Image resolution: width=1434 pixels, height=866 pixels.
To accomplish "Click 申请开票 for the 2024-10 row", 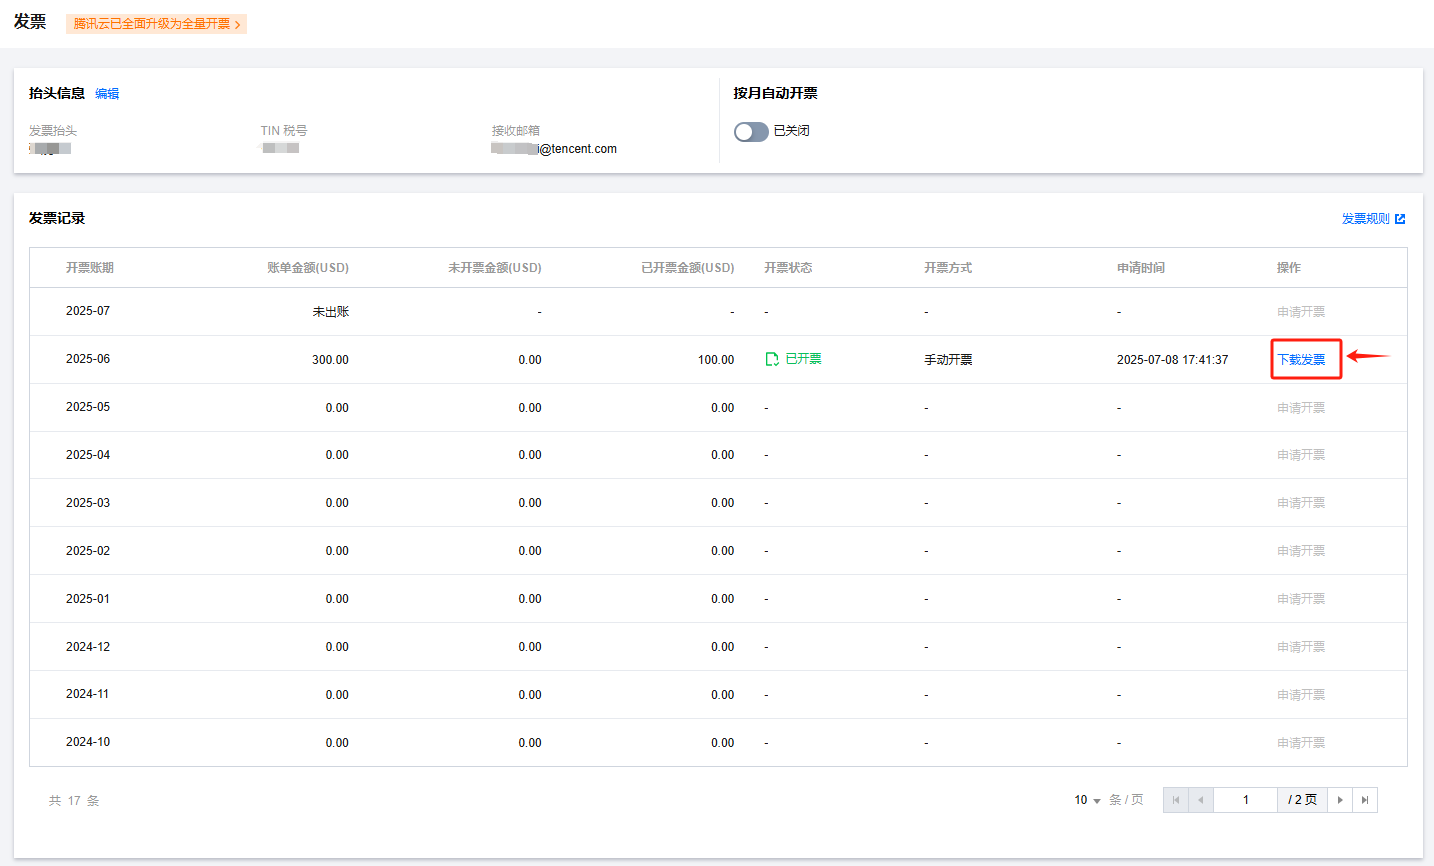I will point(1300,743).
